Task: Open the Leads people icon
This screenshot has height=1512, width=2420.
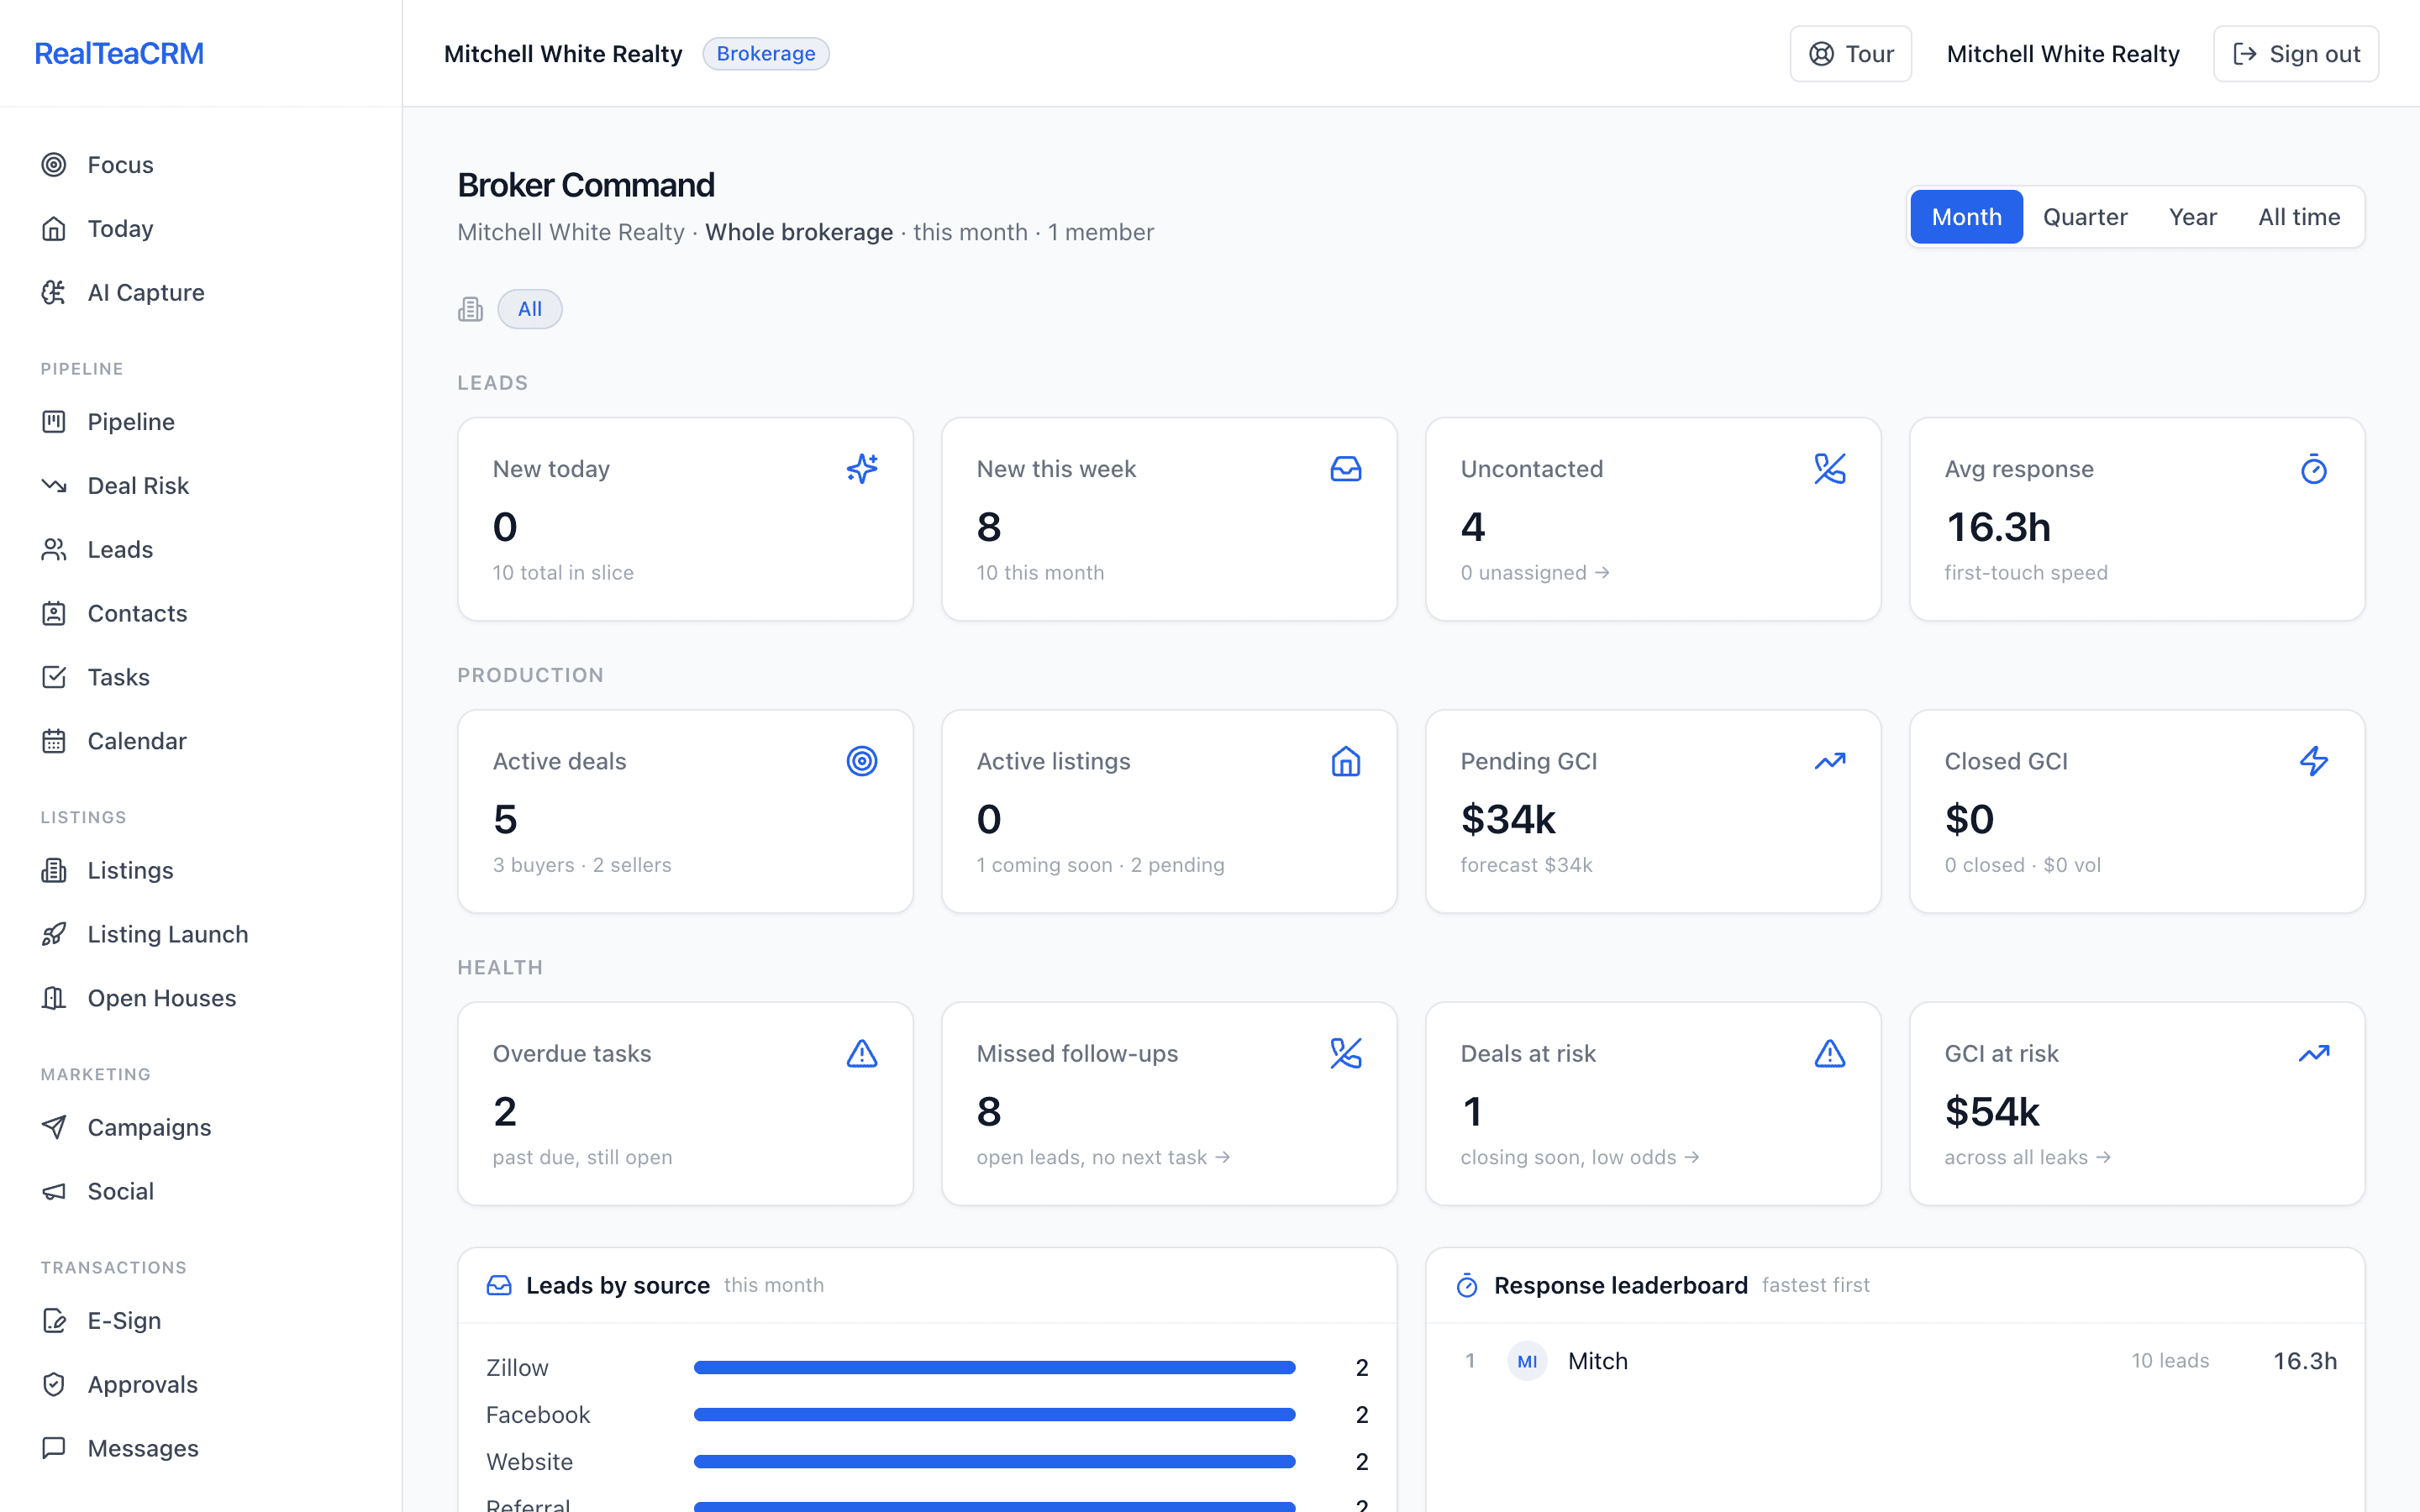Action: [x=54, y=550]
